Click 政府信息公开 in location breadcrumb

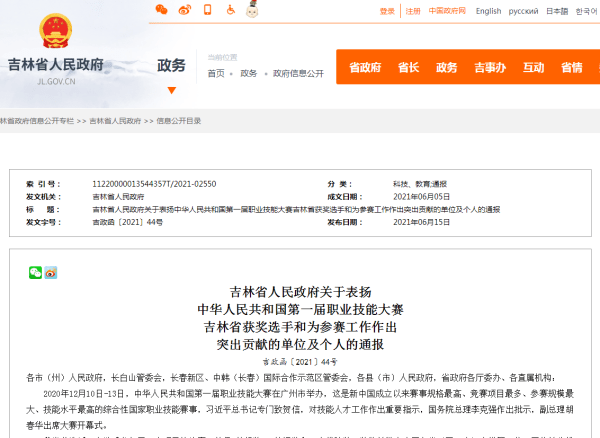point(298,73)
